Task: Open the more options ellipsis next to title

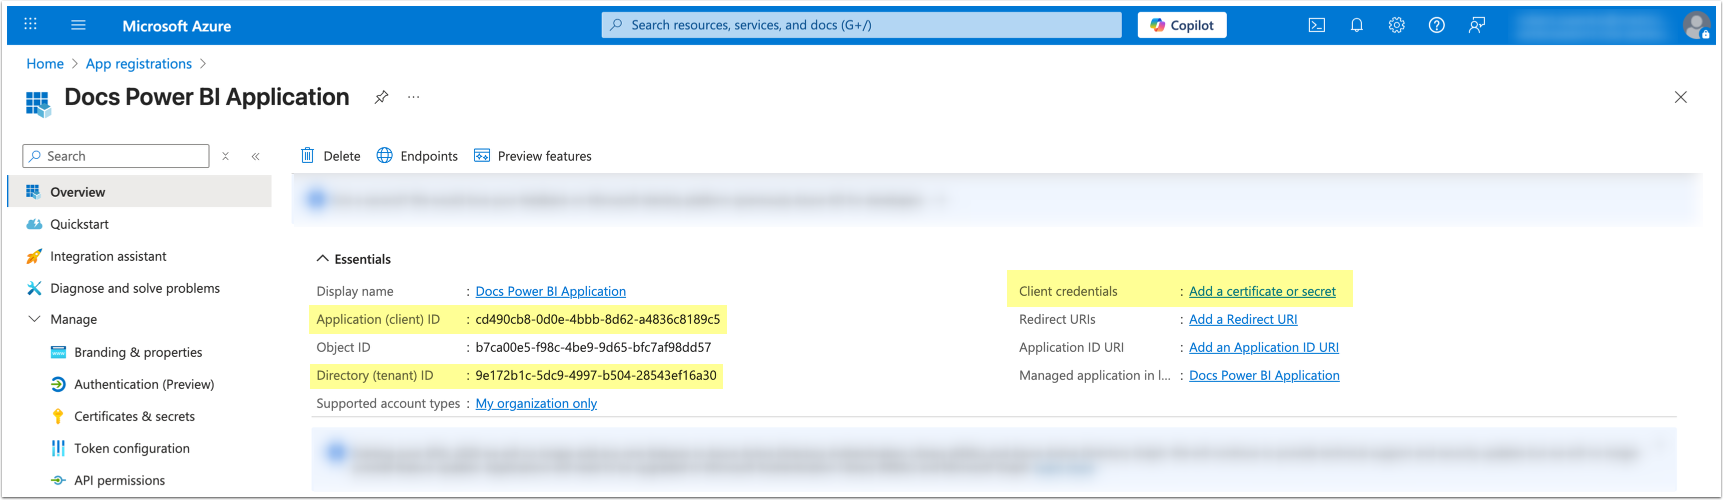Action: coord(414,97)
